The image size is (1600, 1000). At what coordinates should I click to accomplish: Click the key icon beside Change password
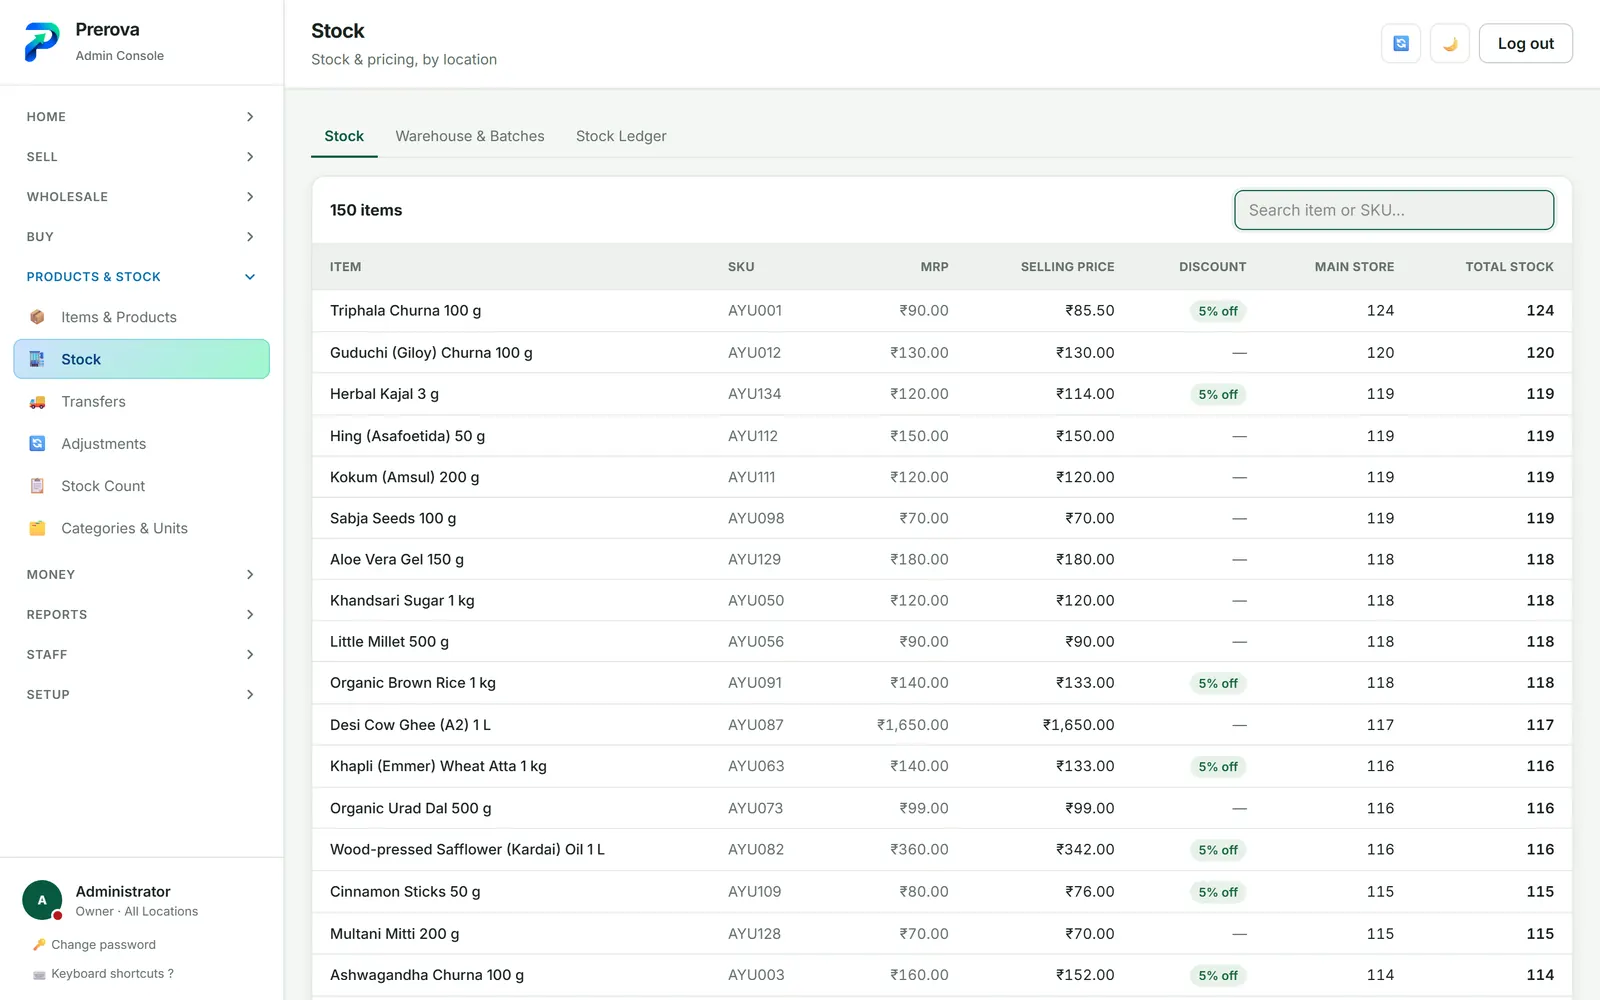click(x=39, y=945)
